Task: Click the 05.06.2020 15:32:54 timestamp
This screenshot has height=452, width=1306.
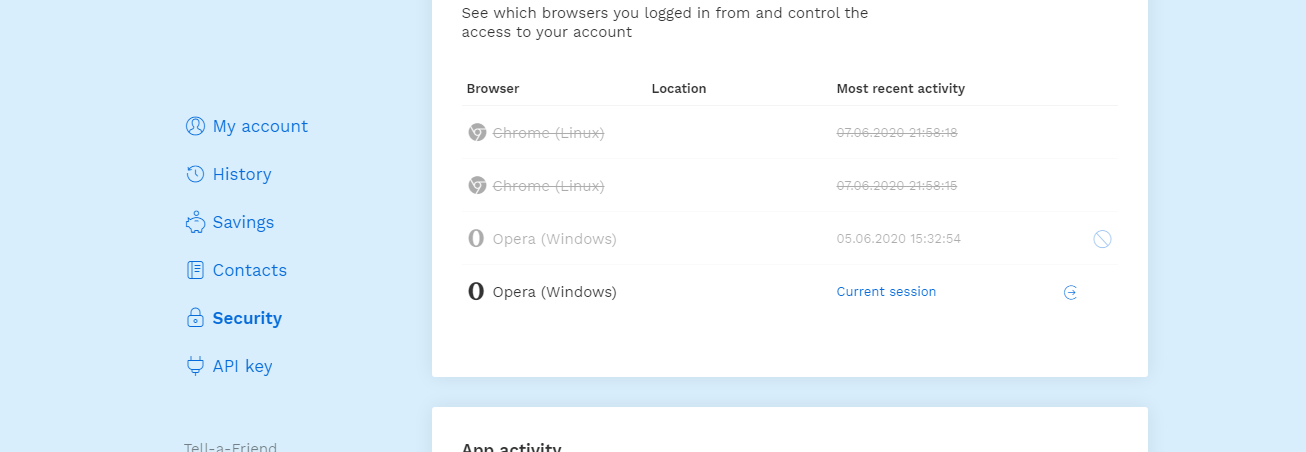Action: point(898,239)
